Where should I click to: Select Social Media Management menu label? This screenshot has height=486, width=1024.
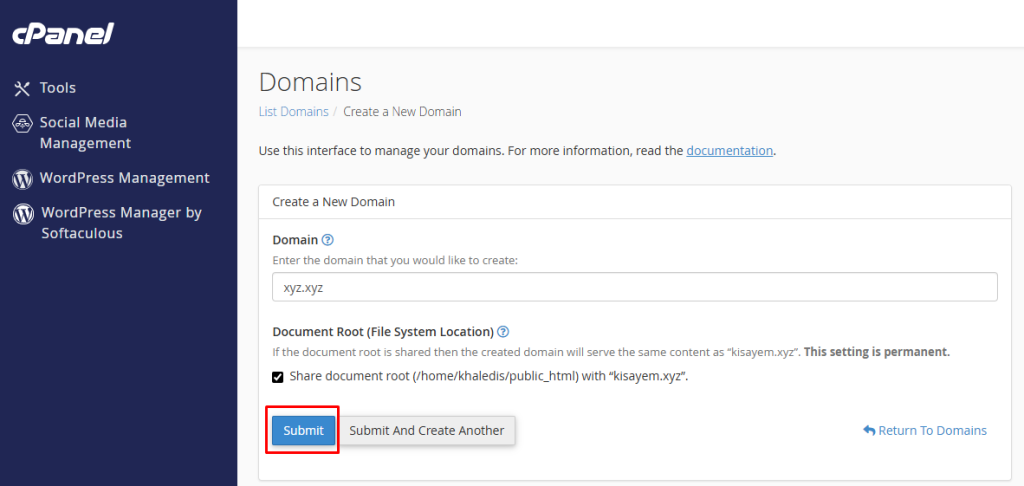pyautogui.click(x=85, y=133)
